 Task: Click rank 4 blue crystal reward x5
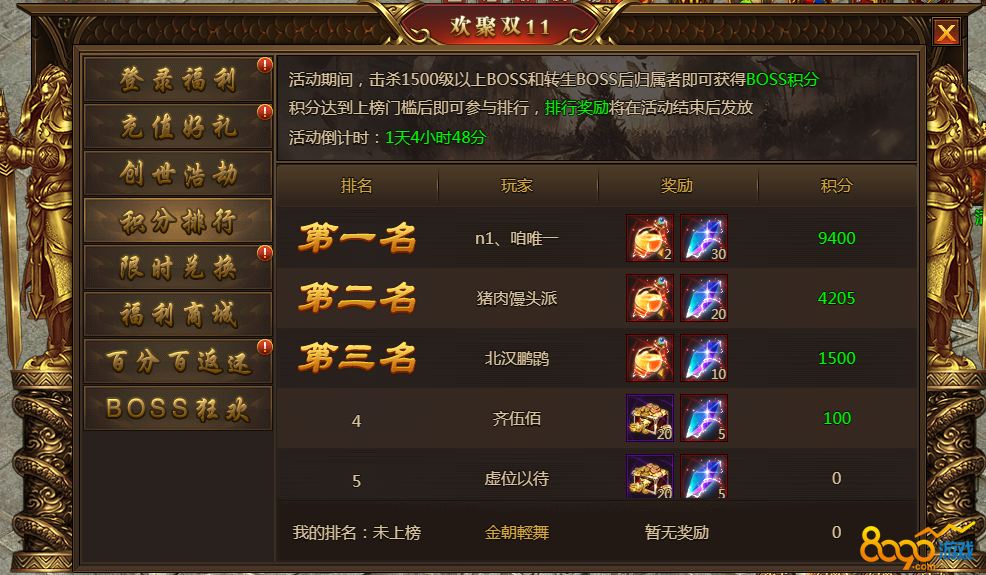[x=704, y=418]
